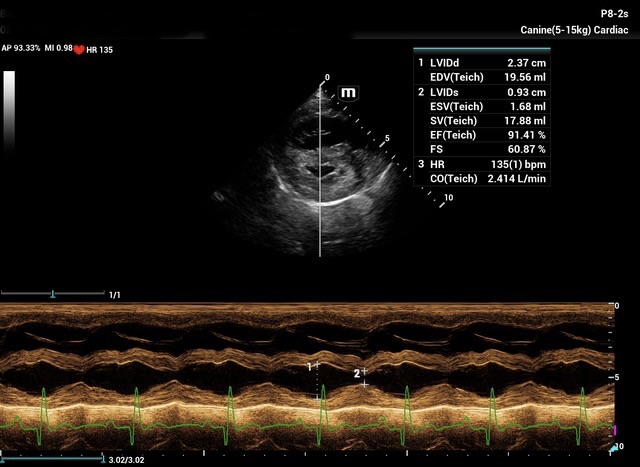The height and width of the screenshot is (467, 640).
Task: Click the cine frame slider handle above M-mode
Action: pos(52,294)
